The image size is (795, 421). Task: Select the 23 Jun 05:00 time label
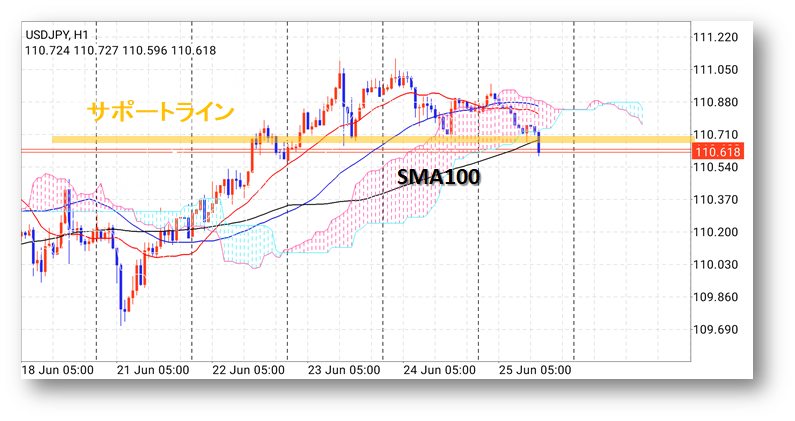[345, 370]
